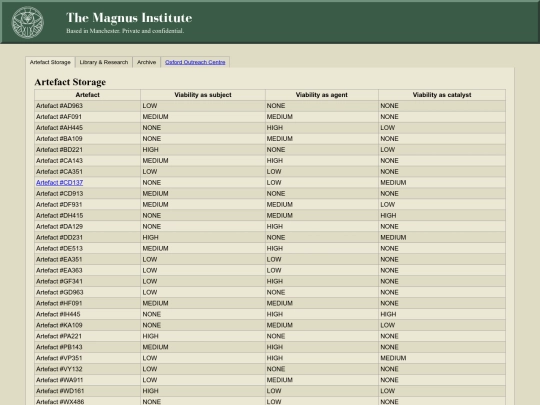Click HIGH catalyst value for Artefact #IH445
This screenshot has height=405, width=540.
(x=388, y=314)
